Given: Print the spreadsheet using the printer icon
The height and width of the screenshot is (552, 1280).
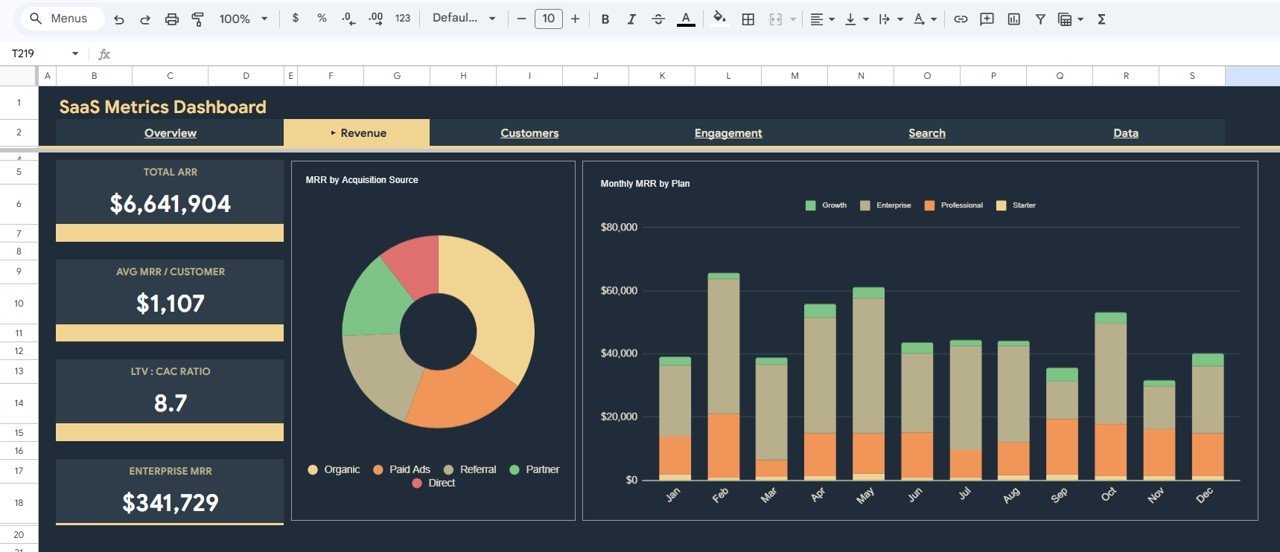Looking at the screenshot, I should click(171, 19).
